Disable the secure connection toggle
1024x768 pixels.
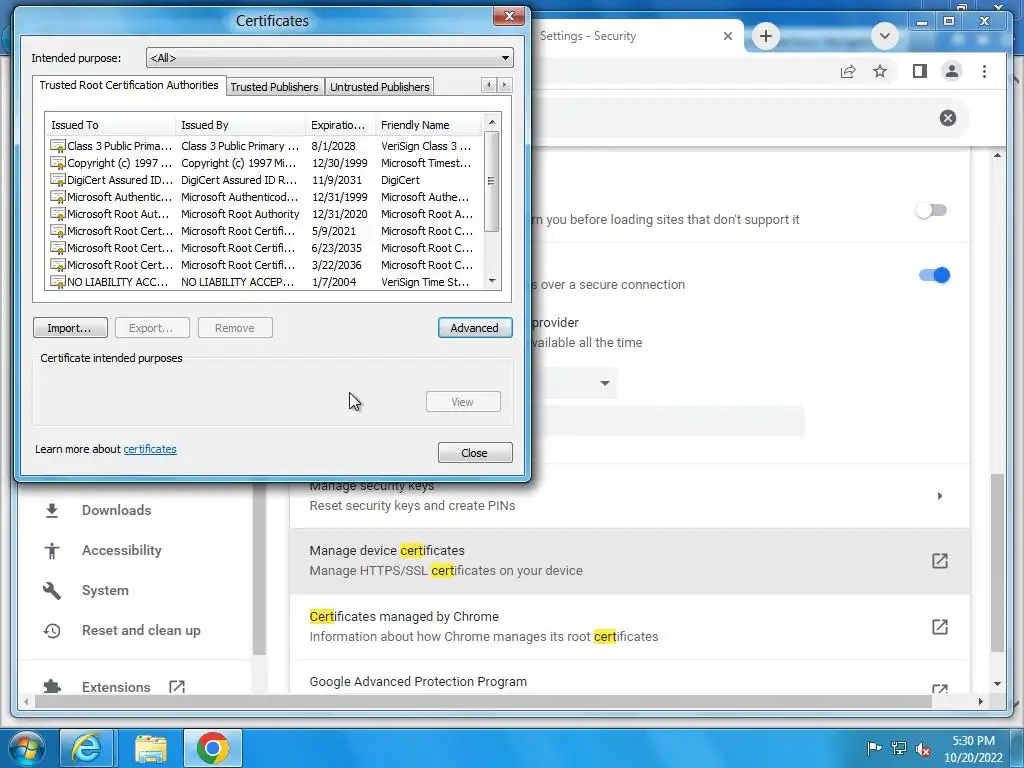935,275
